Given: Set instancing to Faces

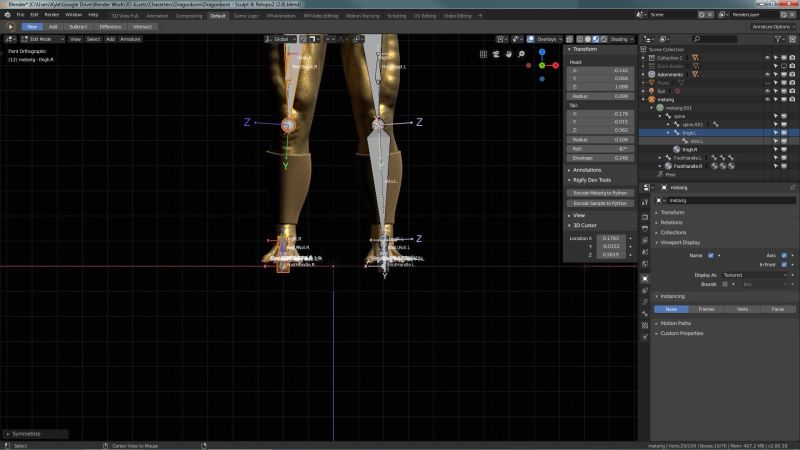Looking at the screenshot, I should 778,309.
